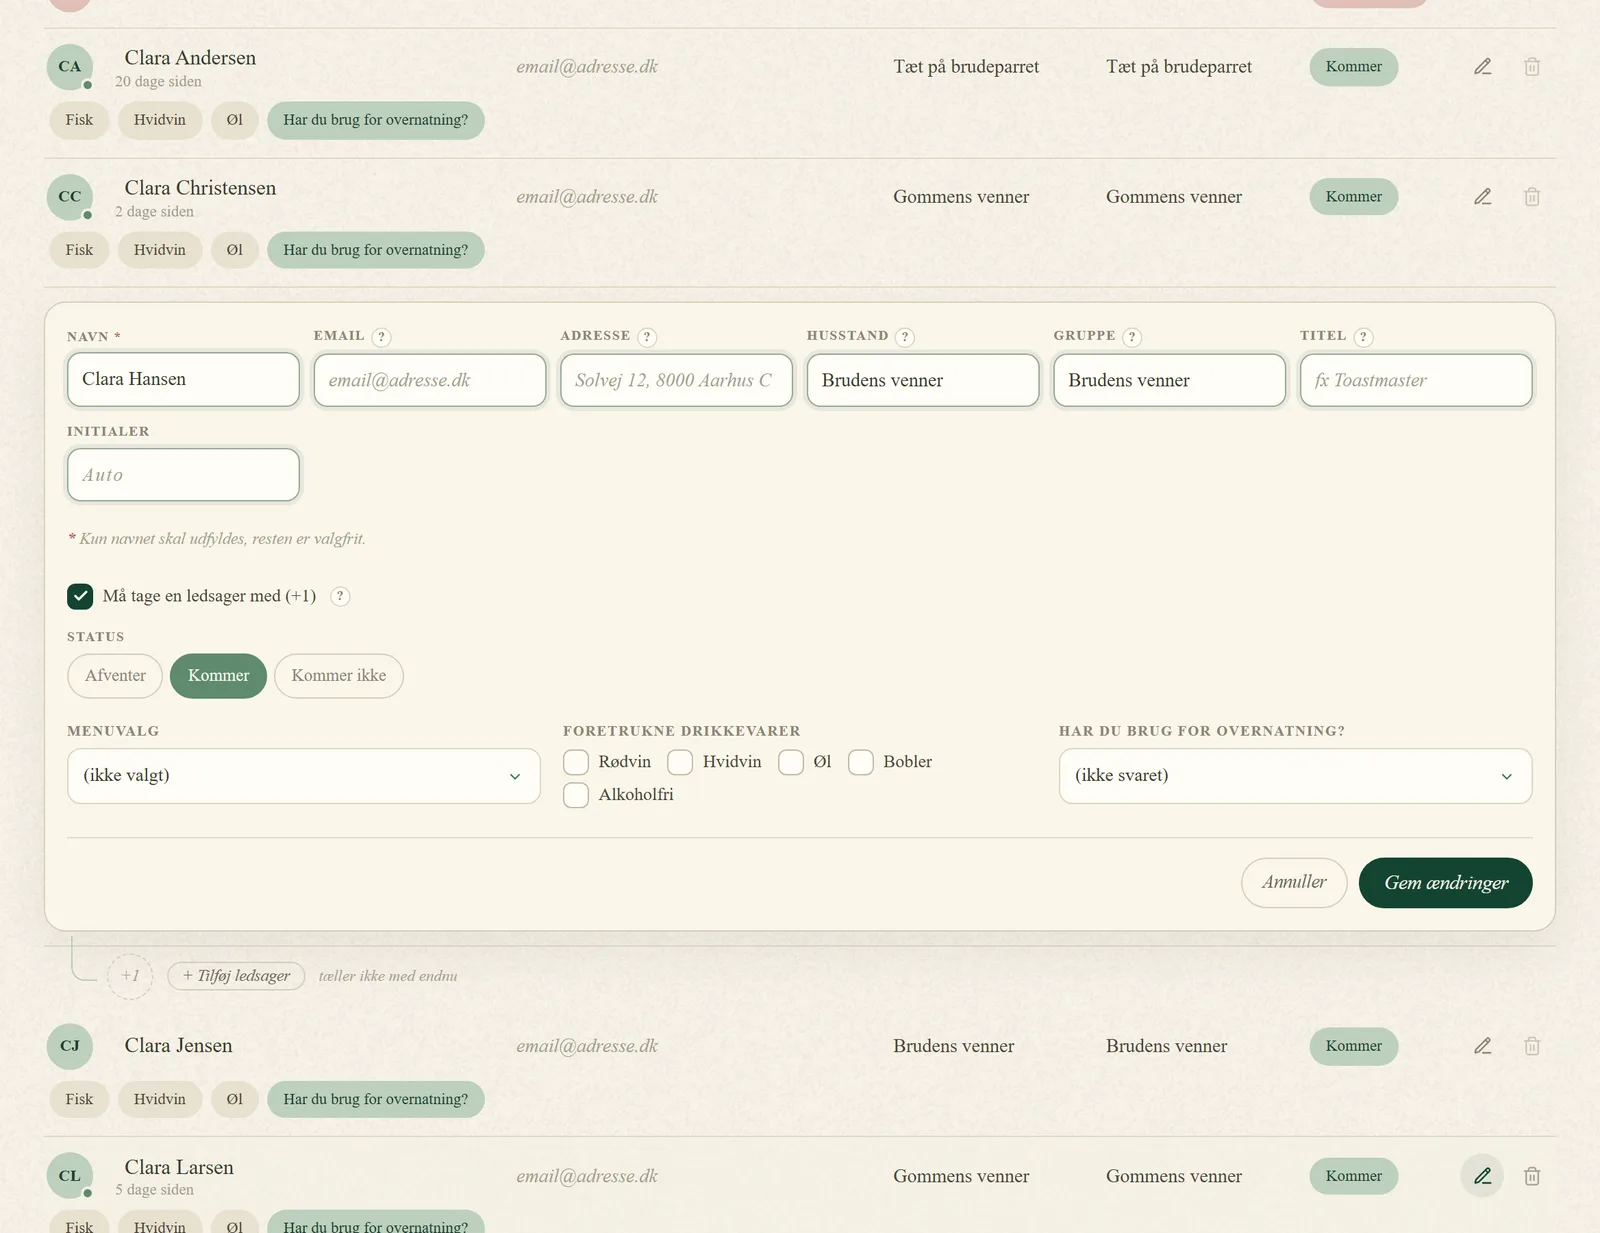This screenshot has width=1600, height=1233.
Task: Click the +1 placeholder circle
Action: pos(130,976)
